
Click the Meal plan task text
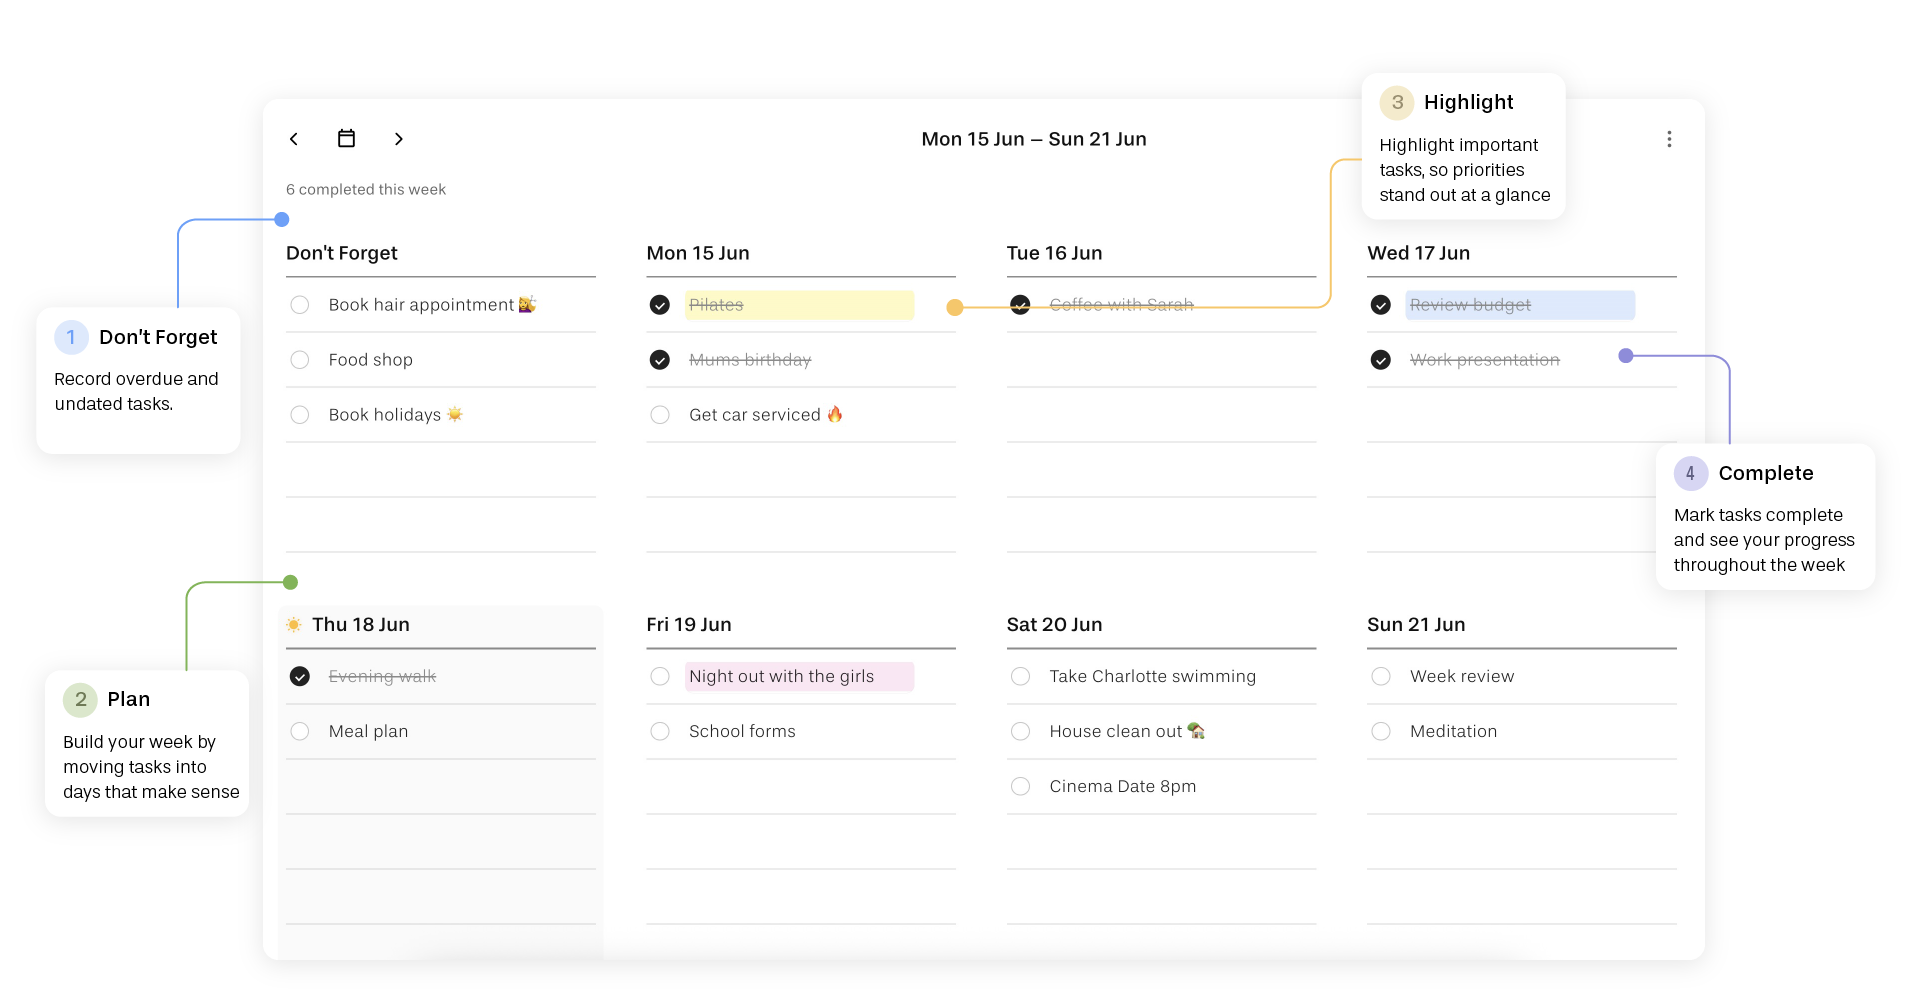(369, 732)
